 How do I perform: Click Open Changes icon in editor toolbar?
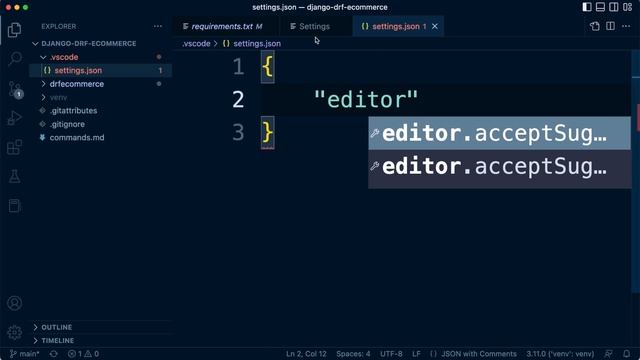pos(595,26)
